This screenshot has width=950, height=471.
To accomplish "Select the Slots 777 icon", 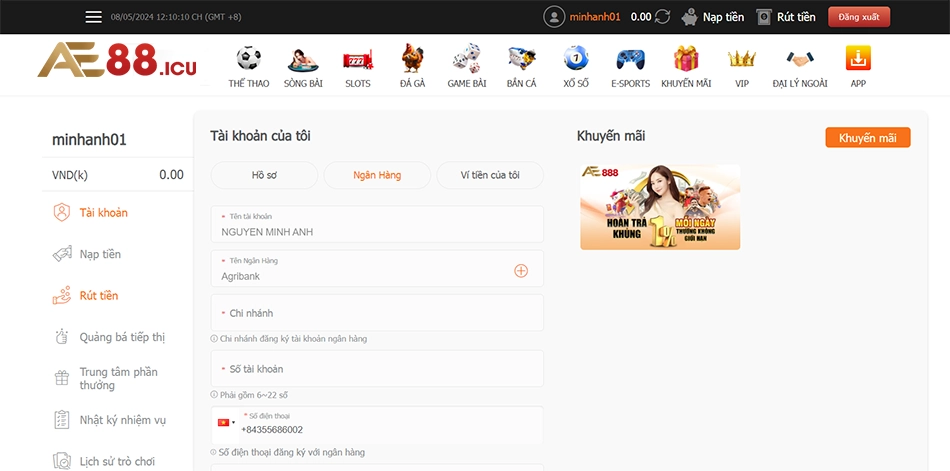I will [357, 59].
